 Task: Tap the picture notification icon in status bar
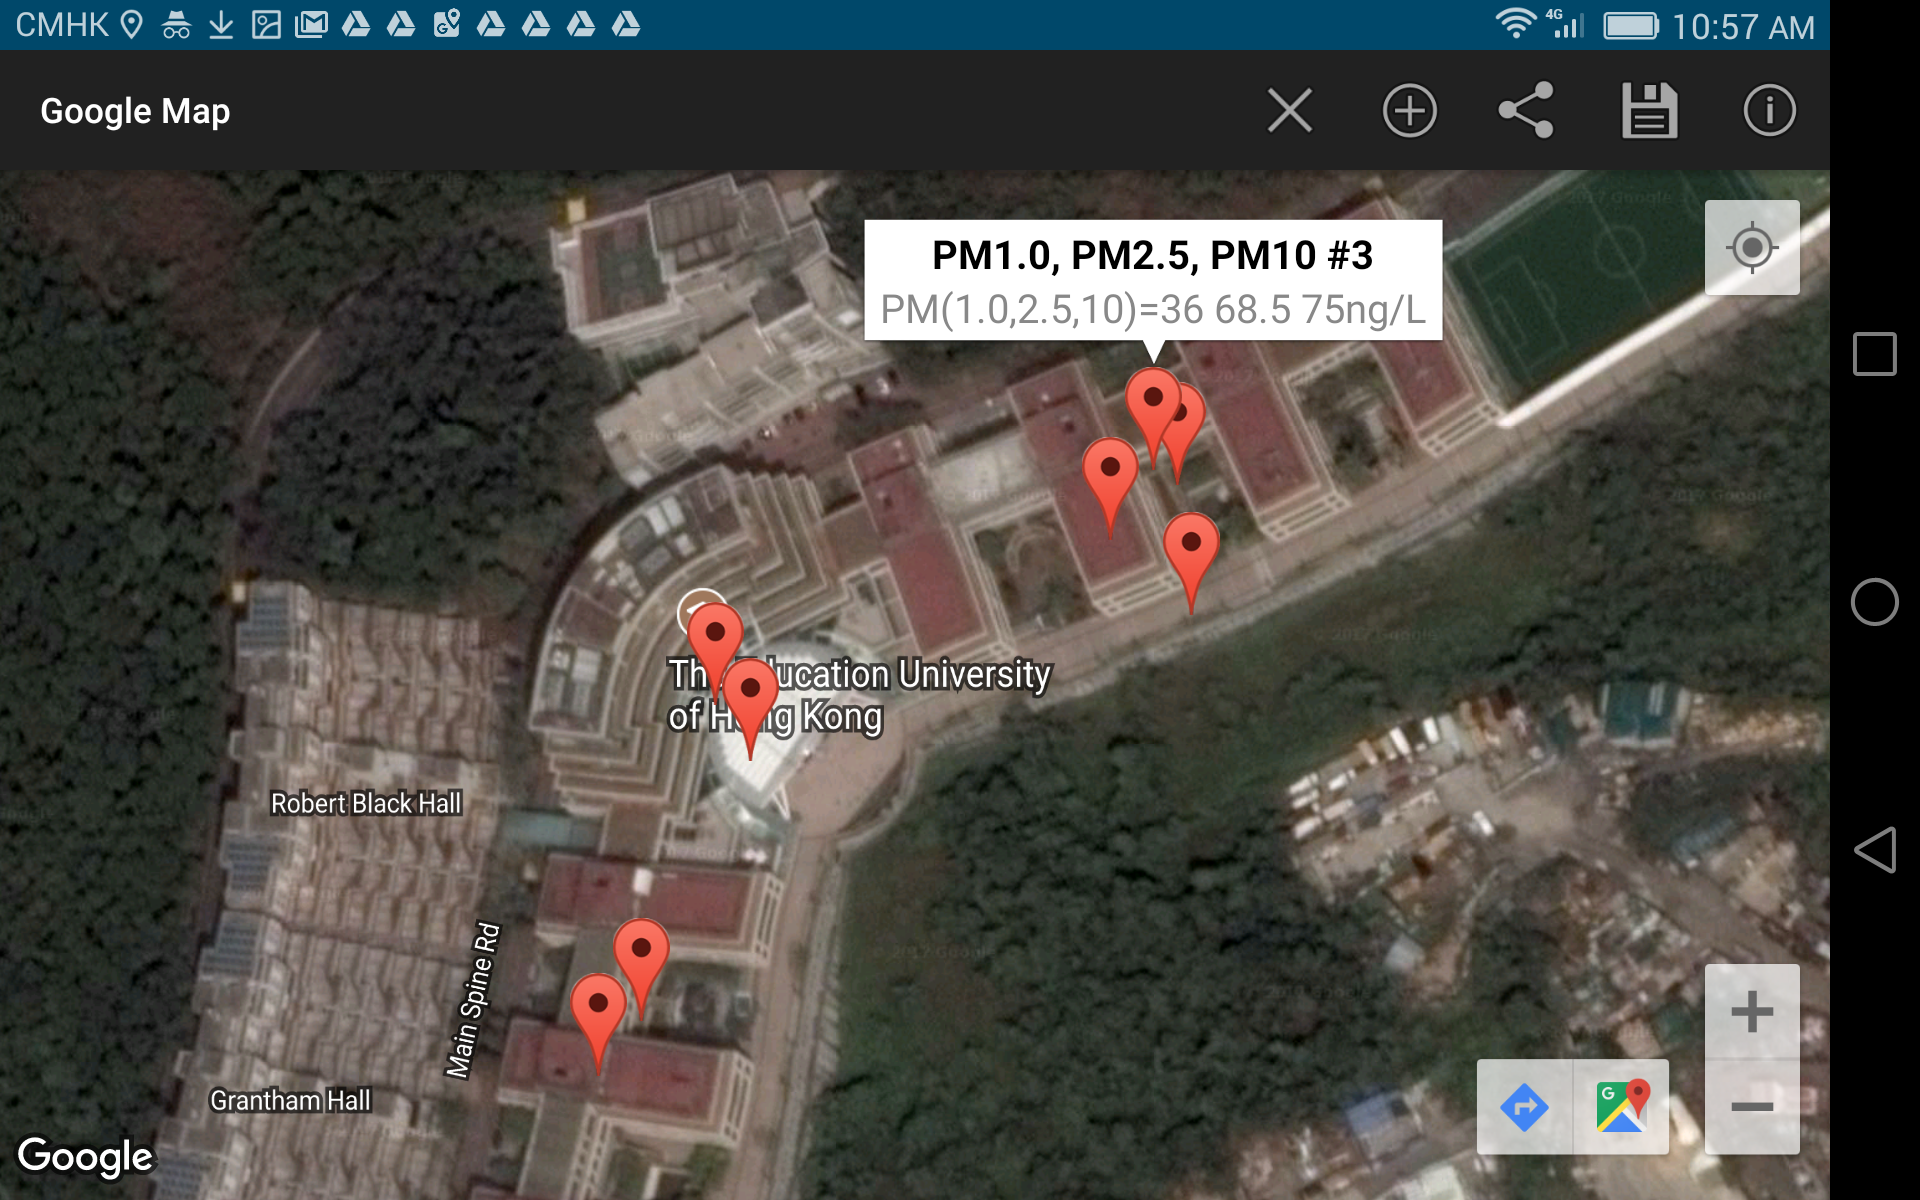click(266, 25)
